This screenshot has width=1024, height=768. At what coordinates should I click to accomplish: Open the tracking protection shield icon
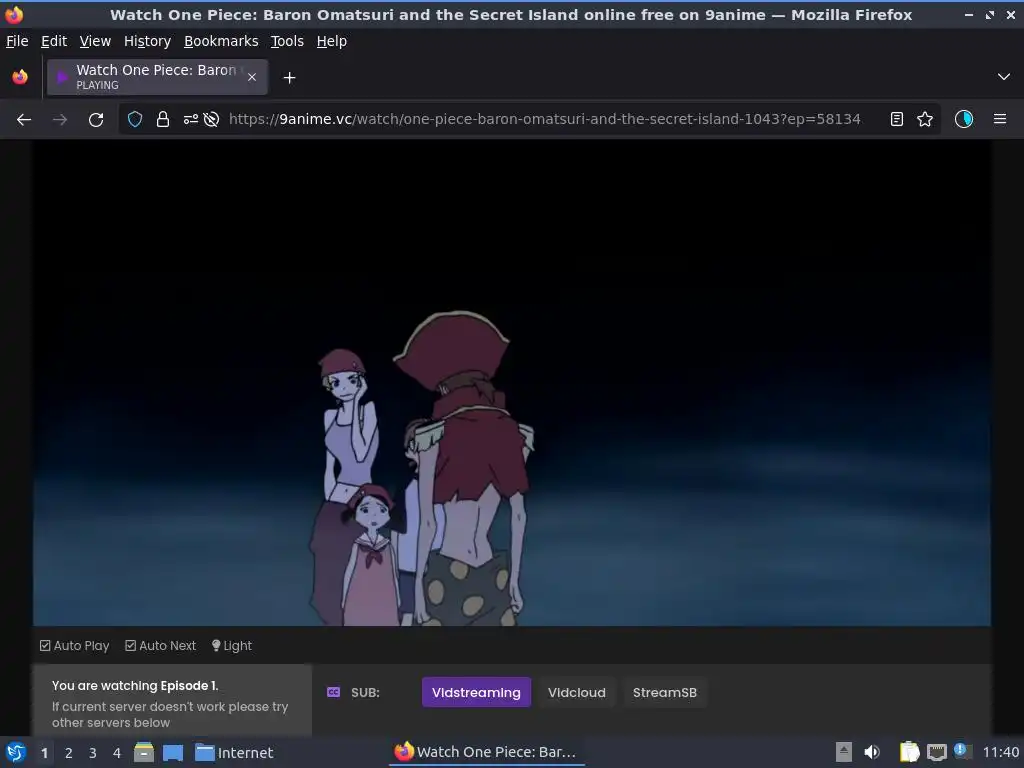point(135,120)
